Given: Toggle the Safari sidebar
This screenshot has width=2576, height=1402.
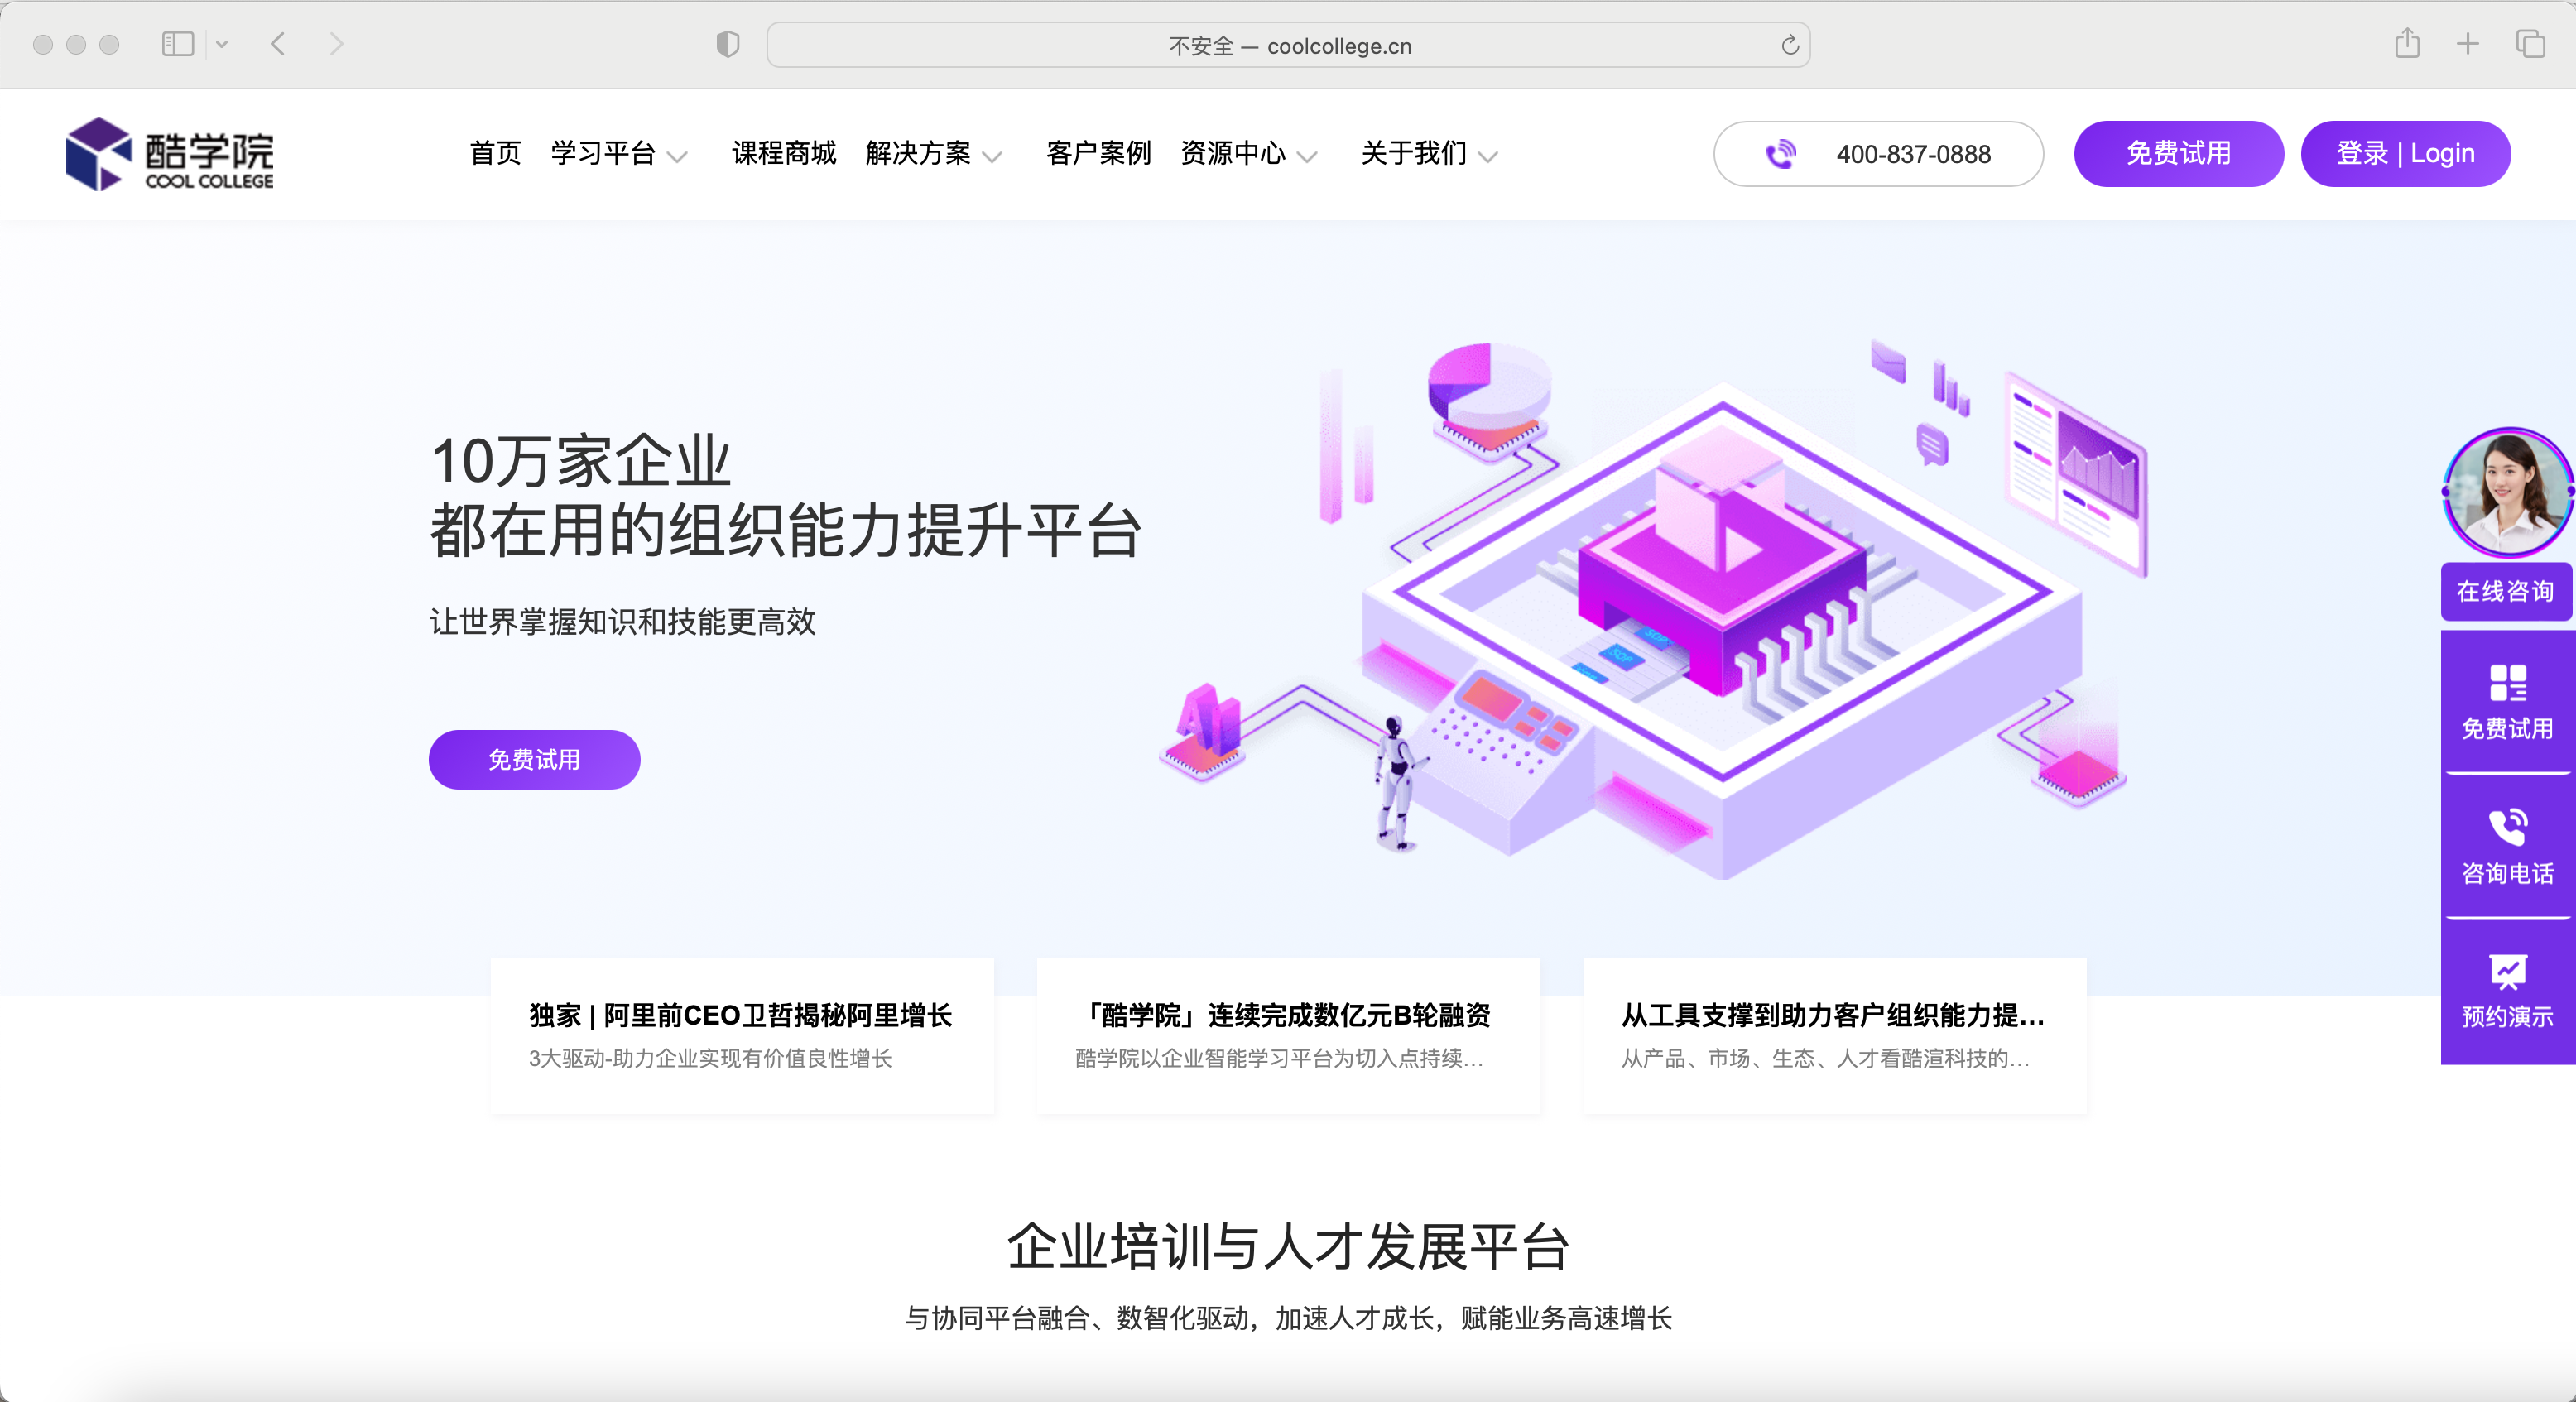Looking at the screenshot, I should coord(177,44).
